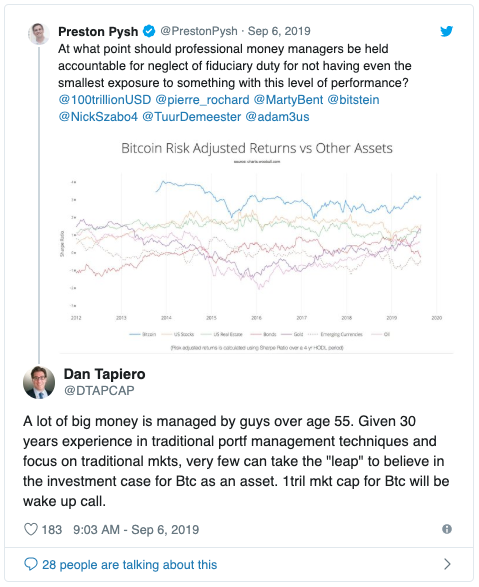
Task: Open the @bitstein mention link
Action: [353, 100]
